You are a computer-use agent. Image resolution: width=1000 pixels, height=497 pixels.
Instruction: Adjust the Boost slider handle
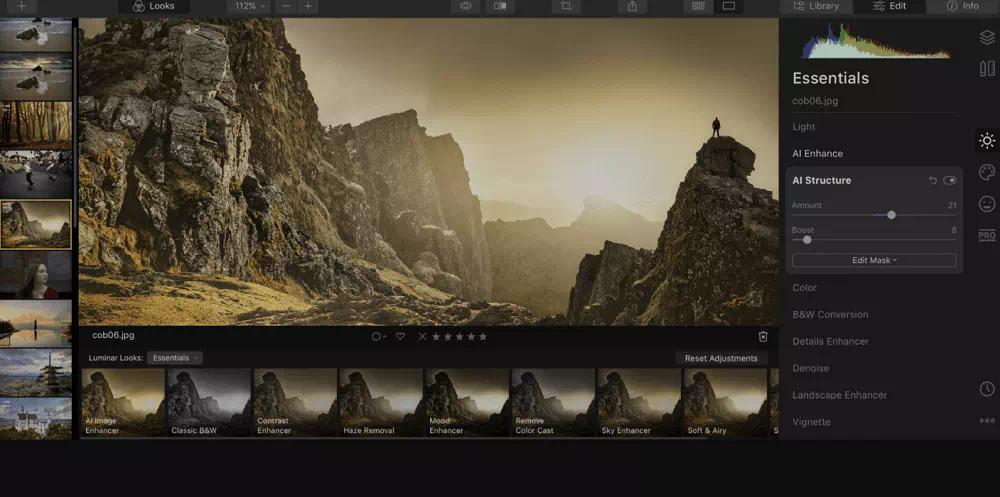pyautogui.click(x=807, y=240)
